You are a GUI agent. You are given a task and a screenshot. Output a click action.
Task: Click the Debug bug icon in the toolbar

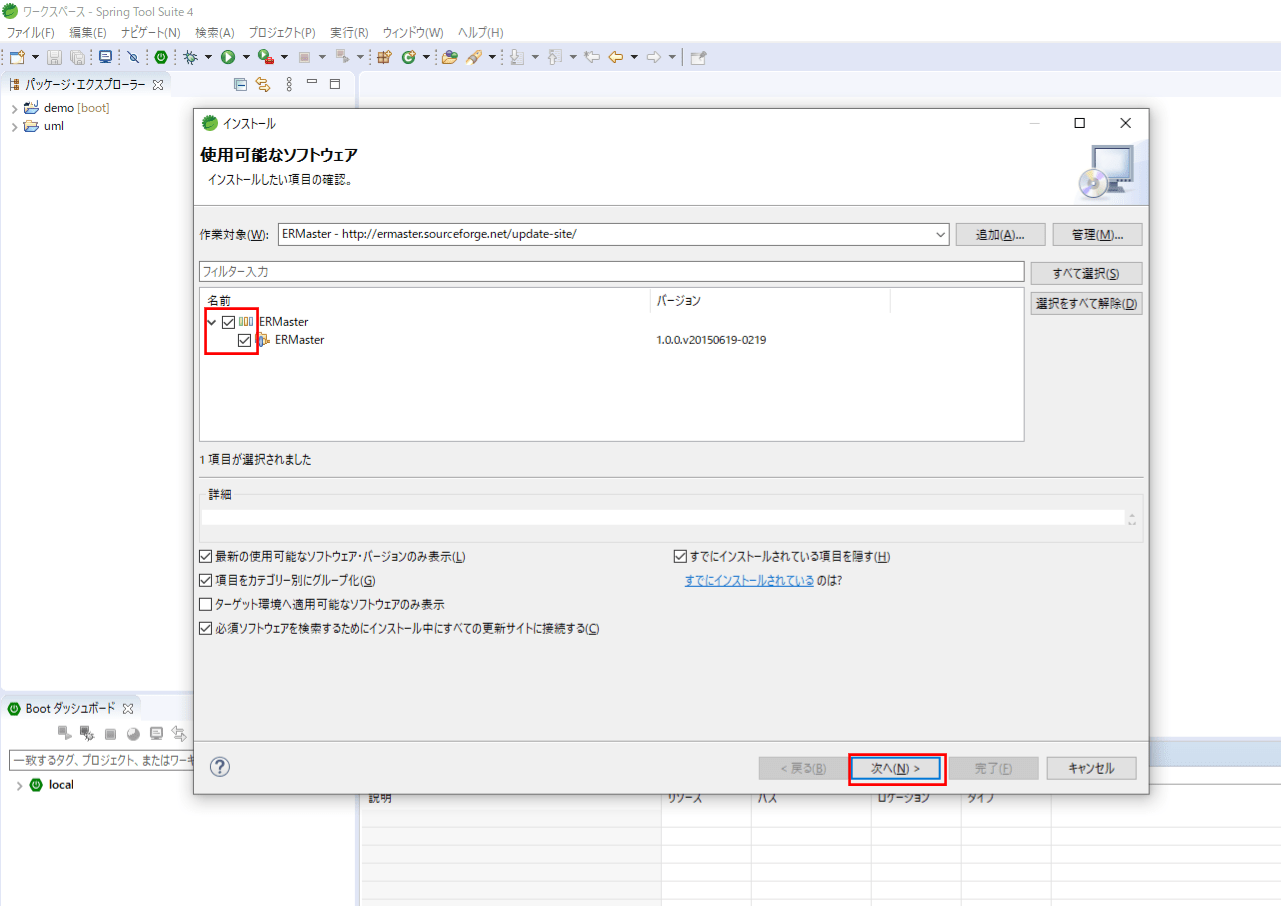[x=190, y=57]
